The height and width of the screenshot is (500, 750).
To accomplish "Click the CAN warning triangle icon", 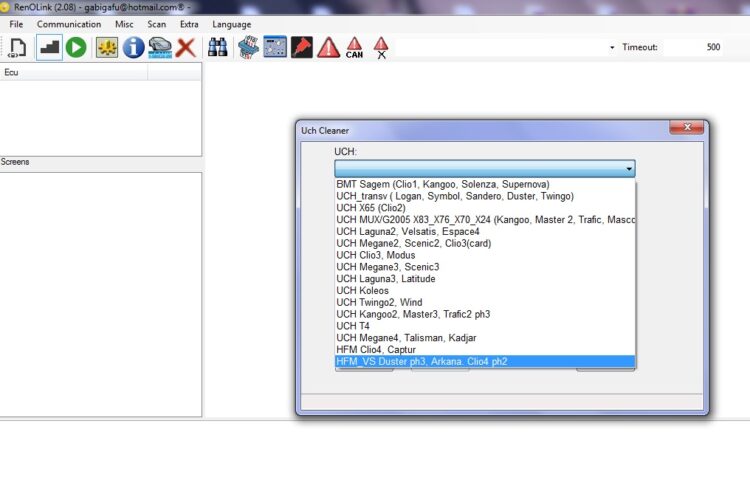I will pyautogui.click(x=354, y=47).
